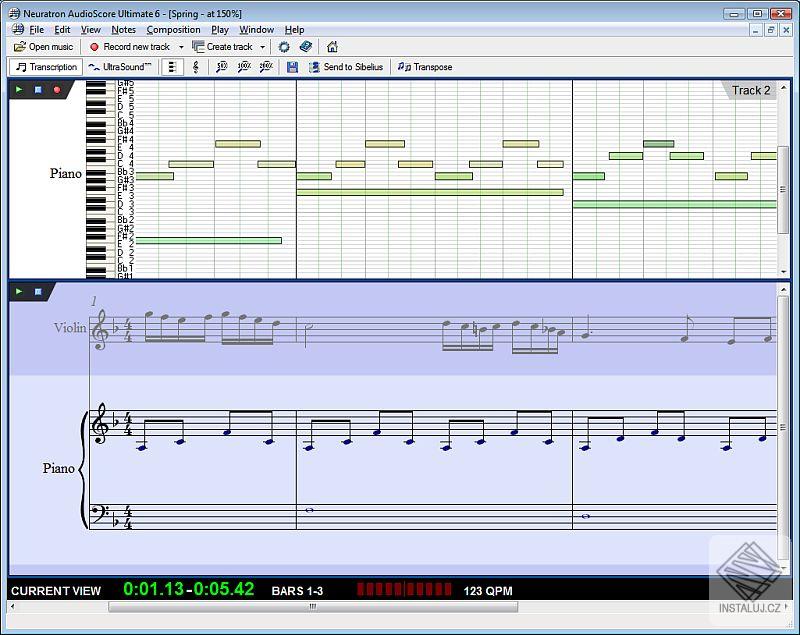The height and width of the screenshot is (635, 800).
Task: Set playback speed to 100%
Action: pos(242,67)
